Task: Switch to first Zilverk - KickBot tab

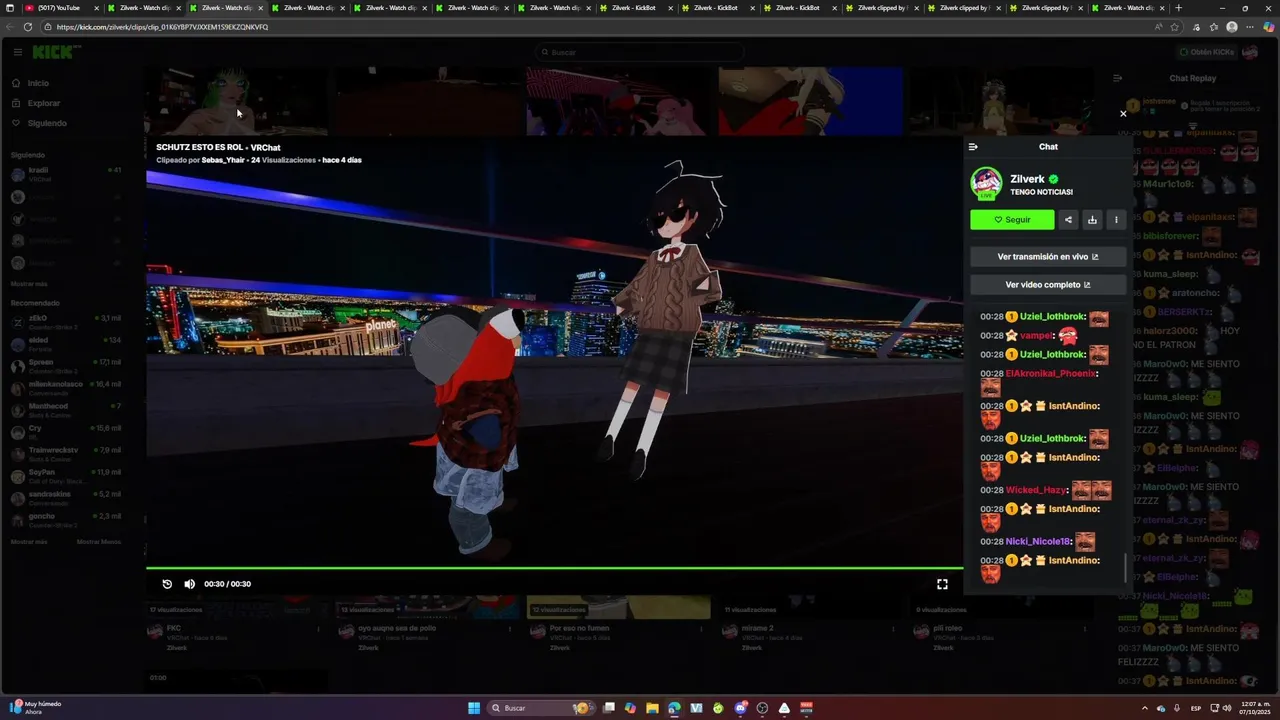Action: [x=633, y=8]
